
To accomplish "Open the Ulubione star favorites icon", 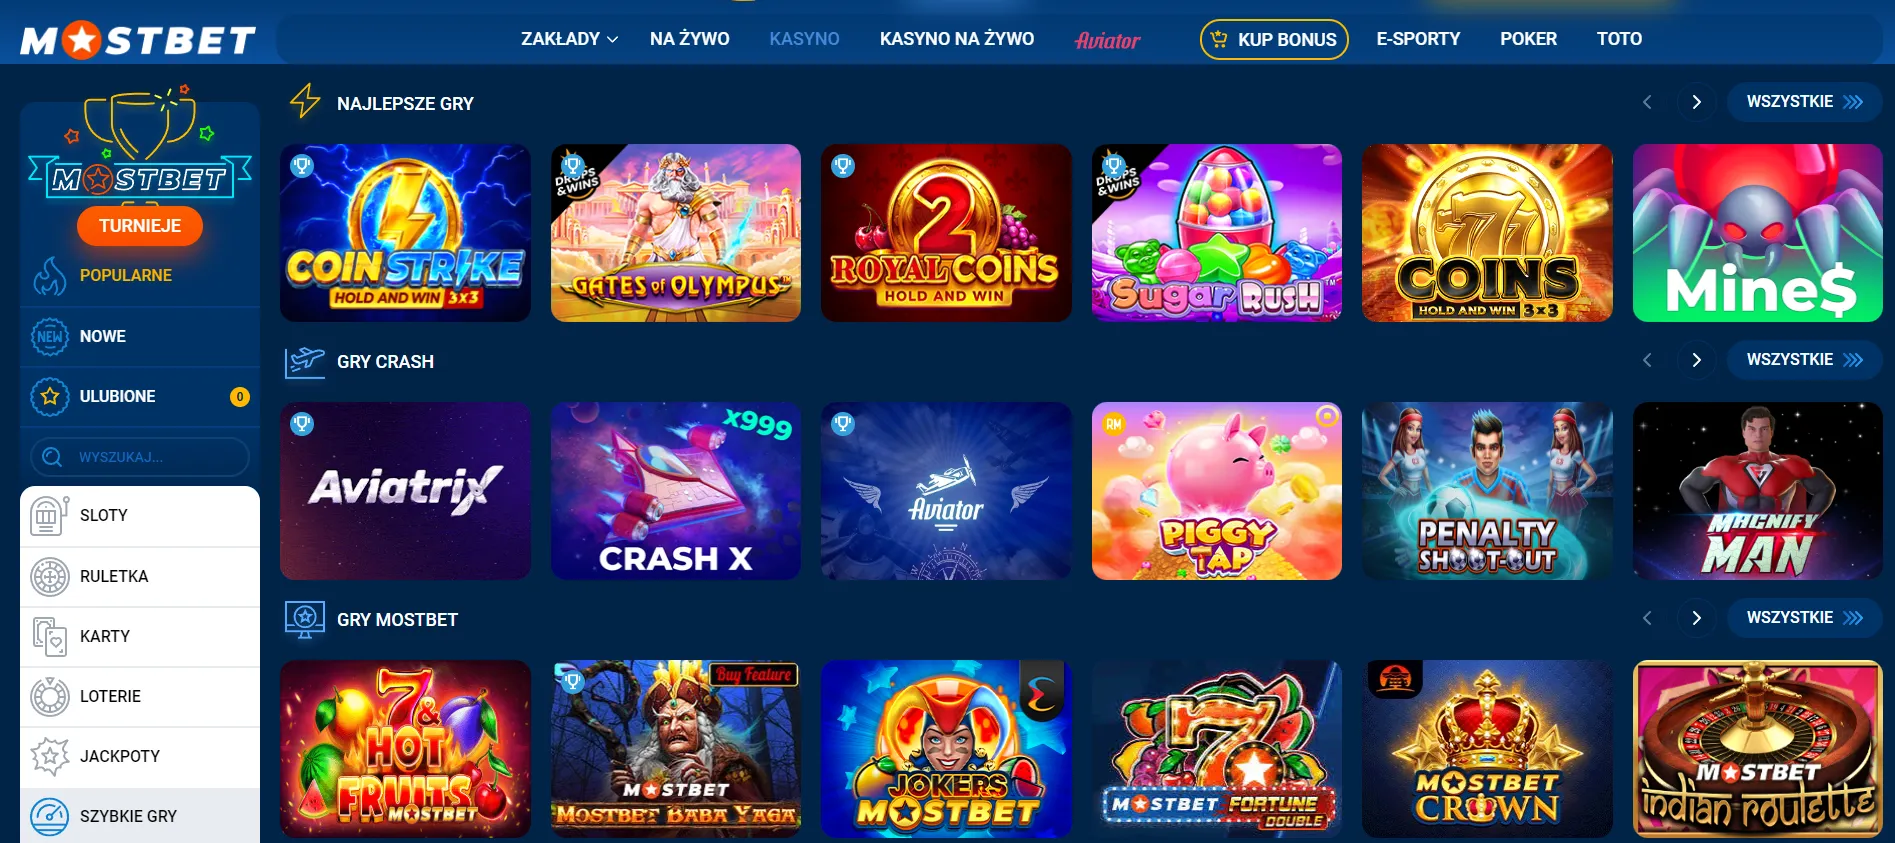I will pos(49,397).
